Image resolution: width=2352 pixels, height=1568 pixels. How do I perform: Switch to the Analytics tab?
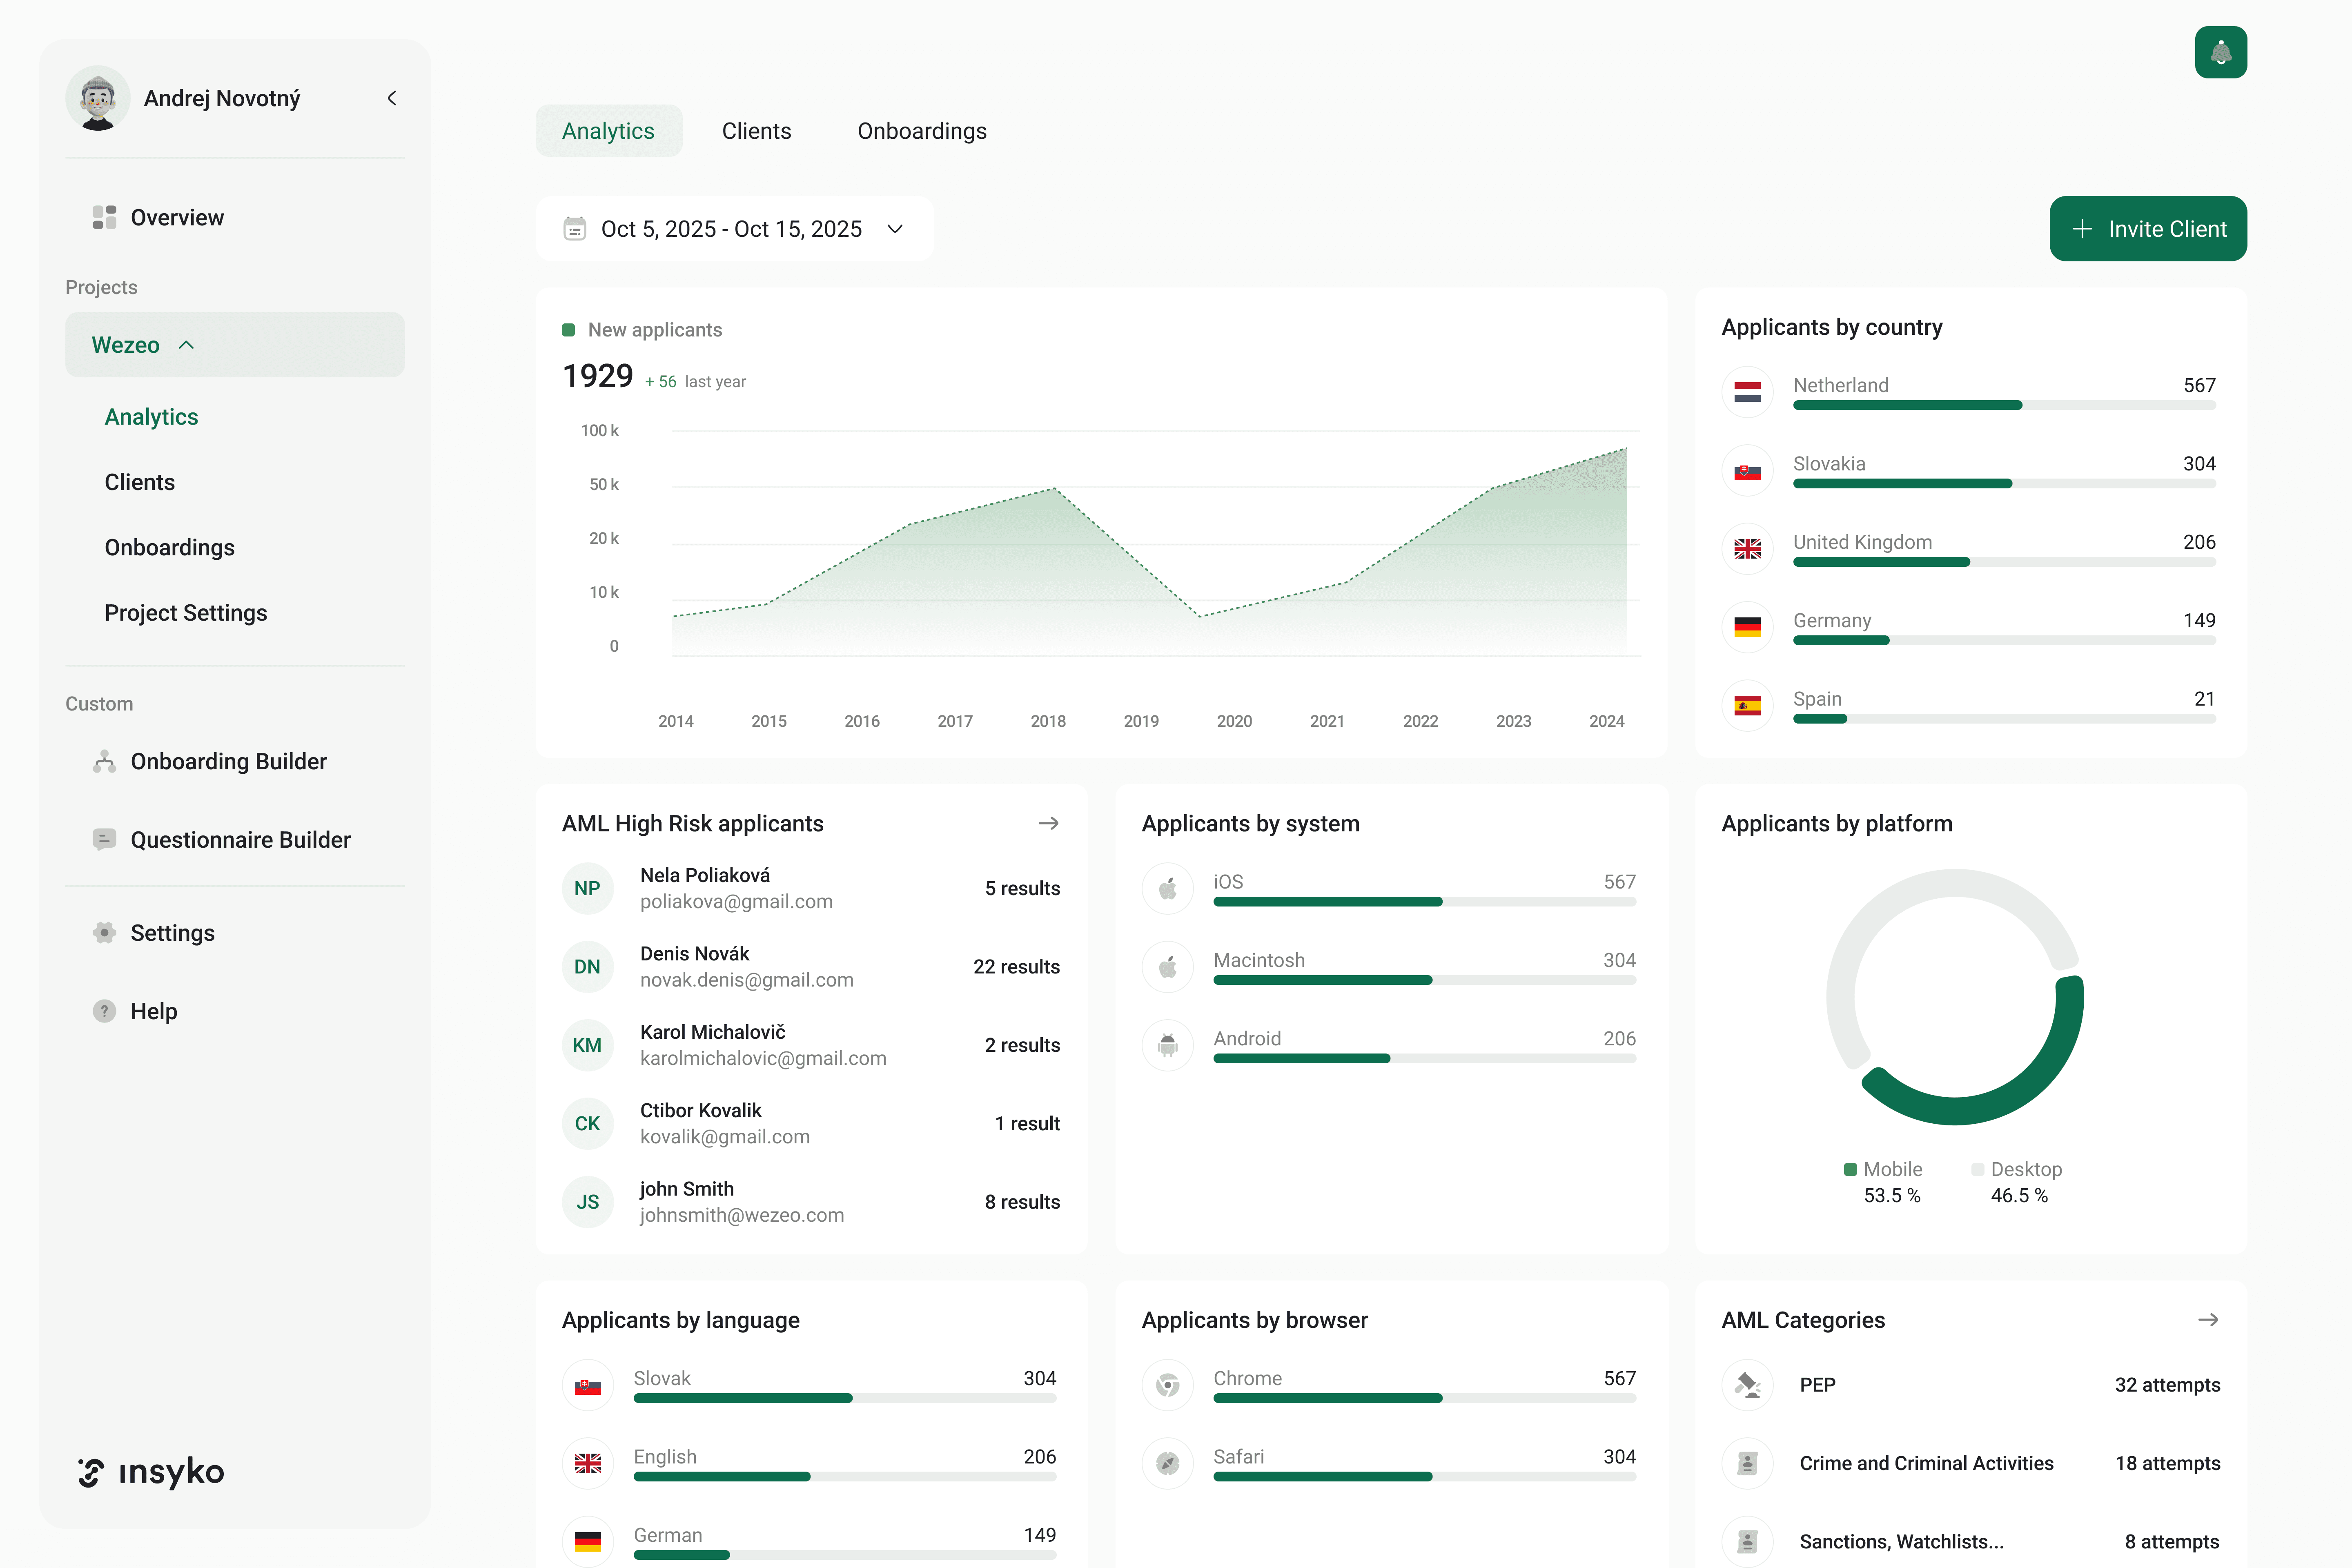[x=608, y=131]
